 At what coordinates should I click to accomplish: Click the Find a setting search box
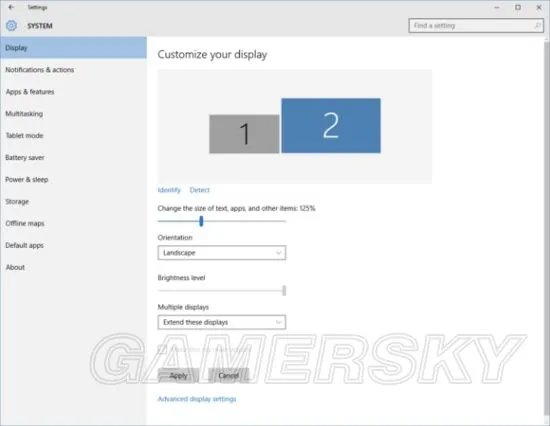click(476, 26)
